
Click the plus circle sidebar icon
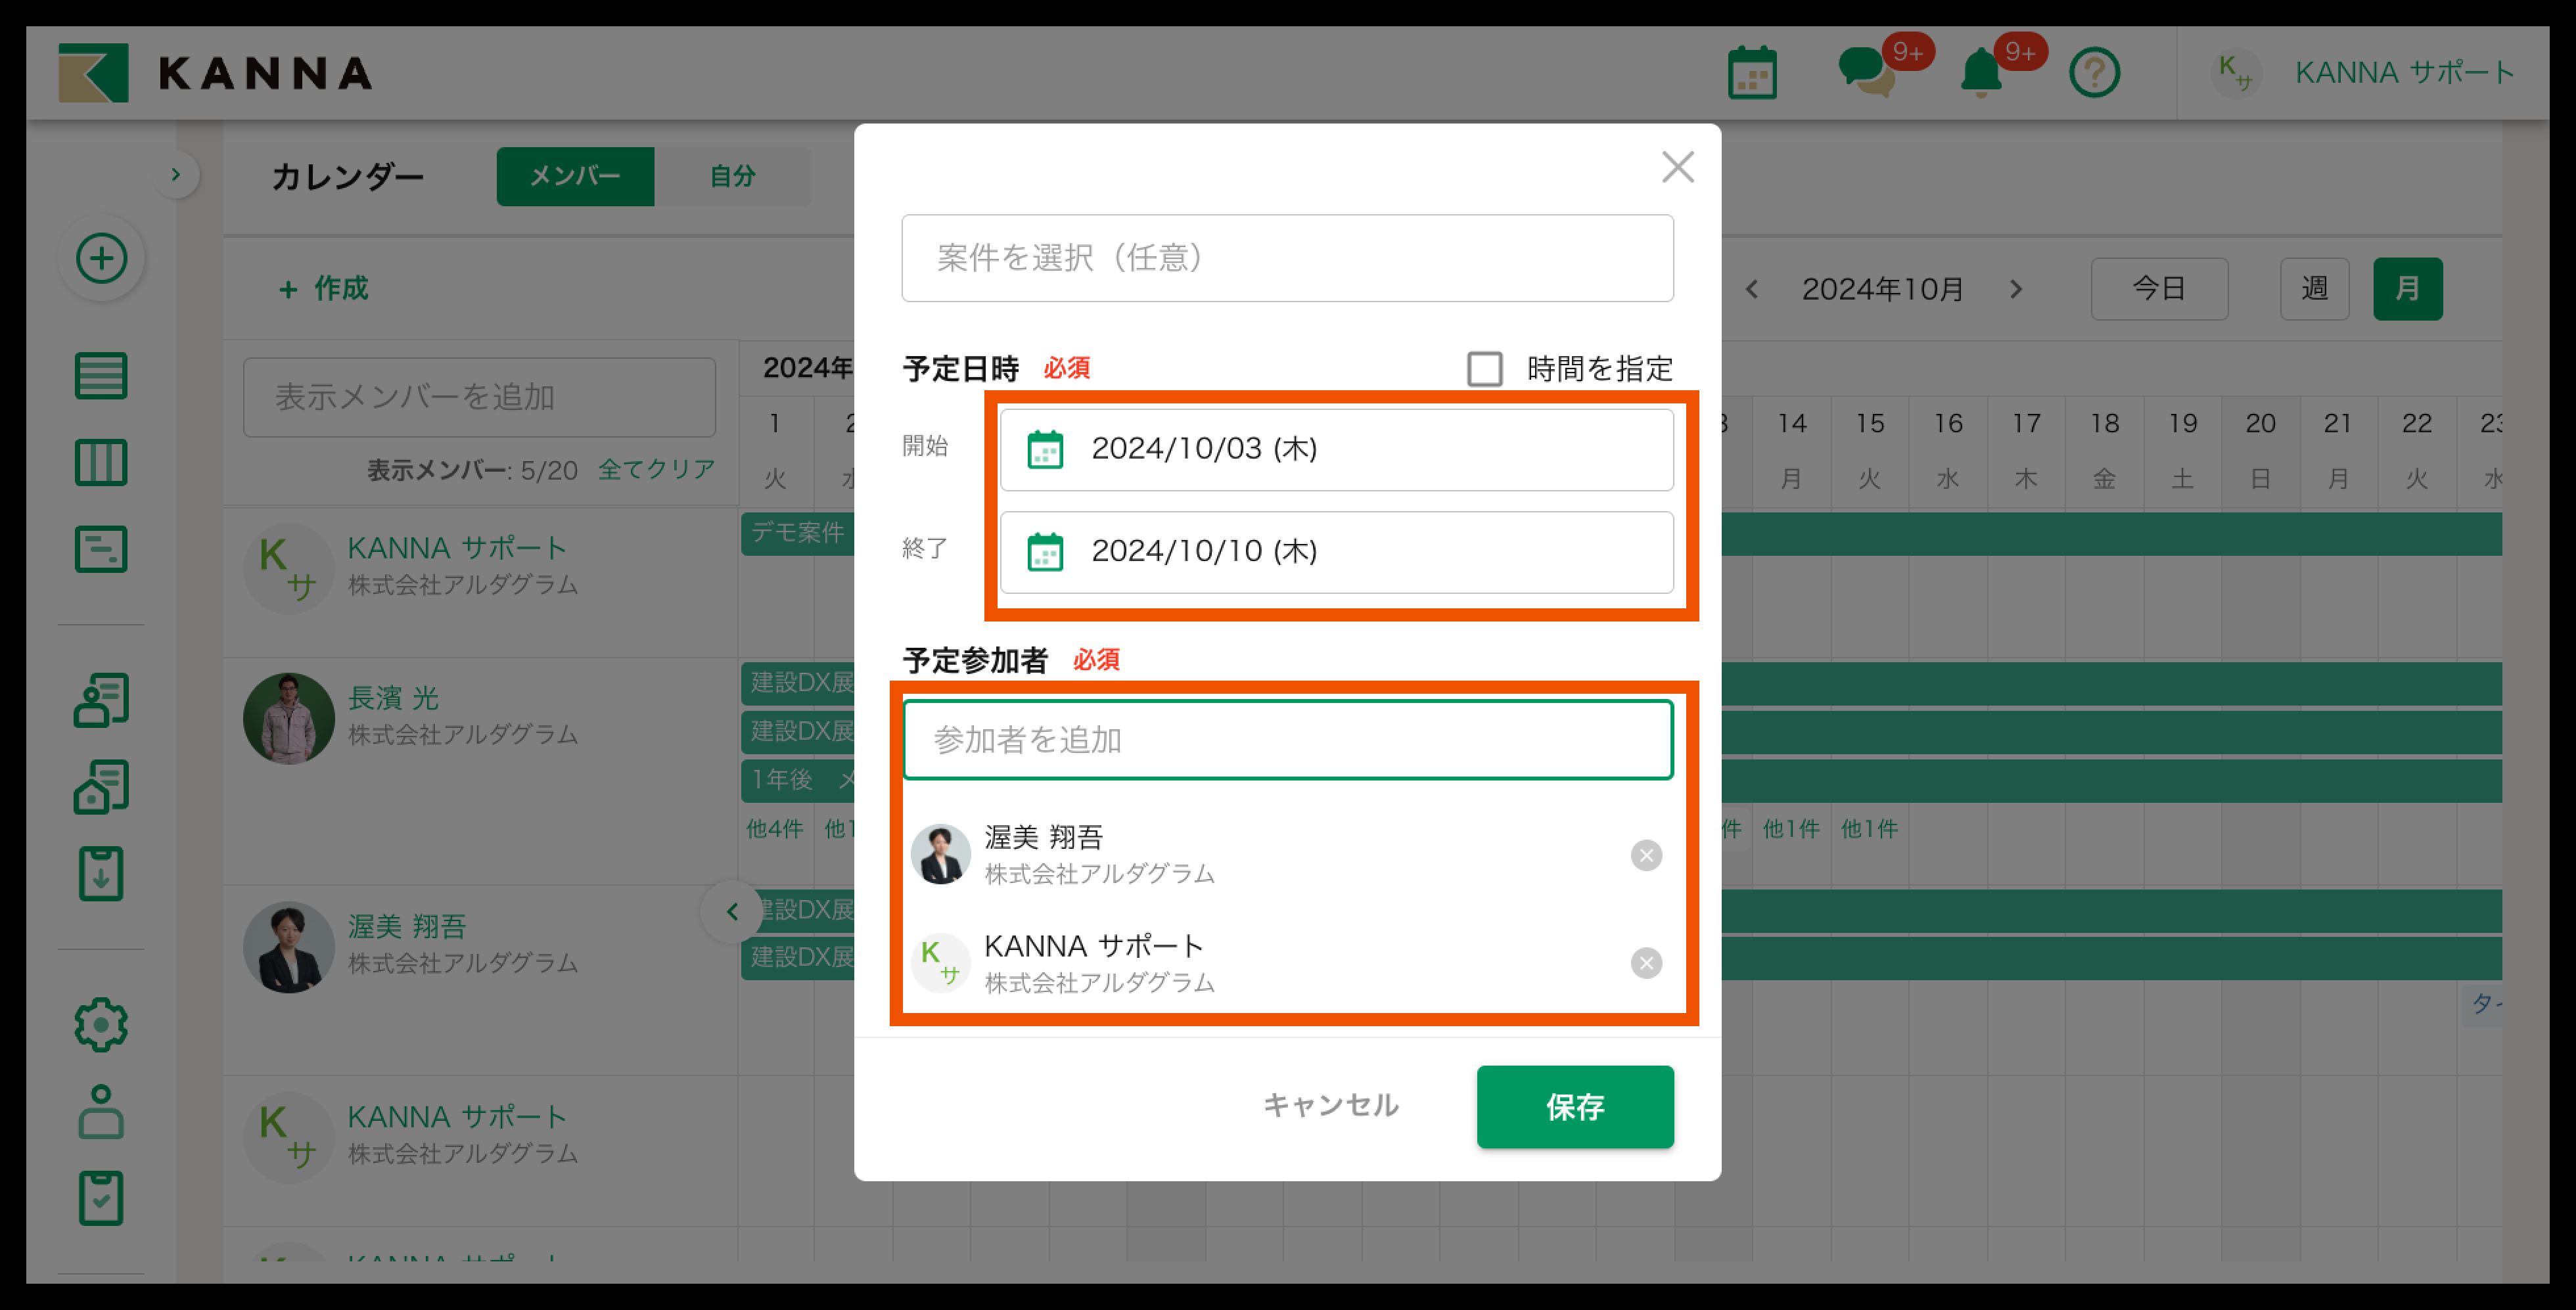tap(101, 259)
